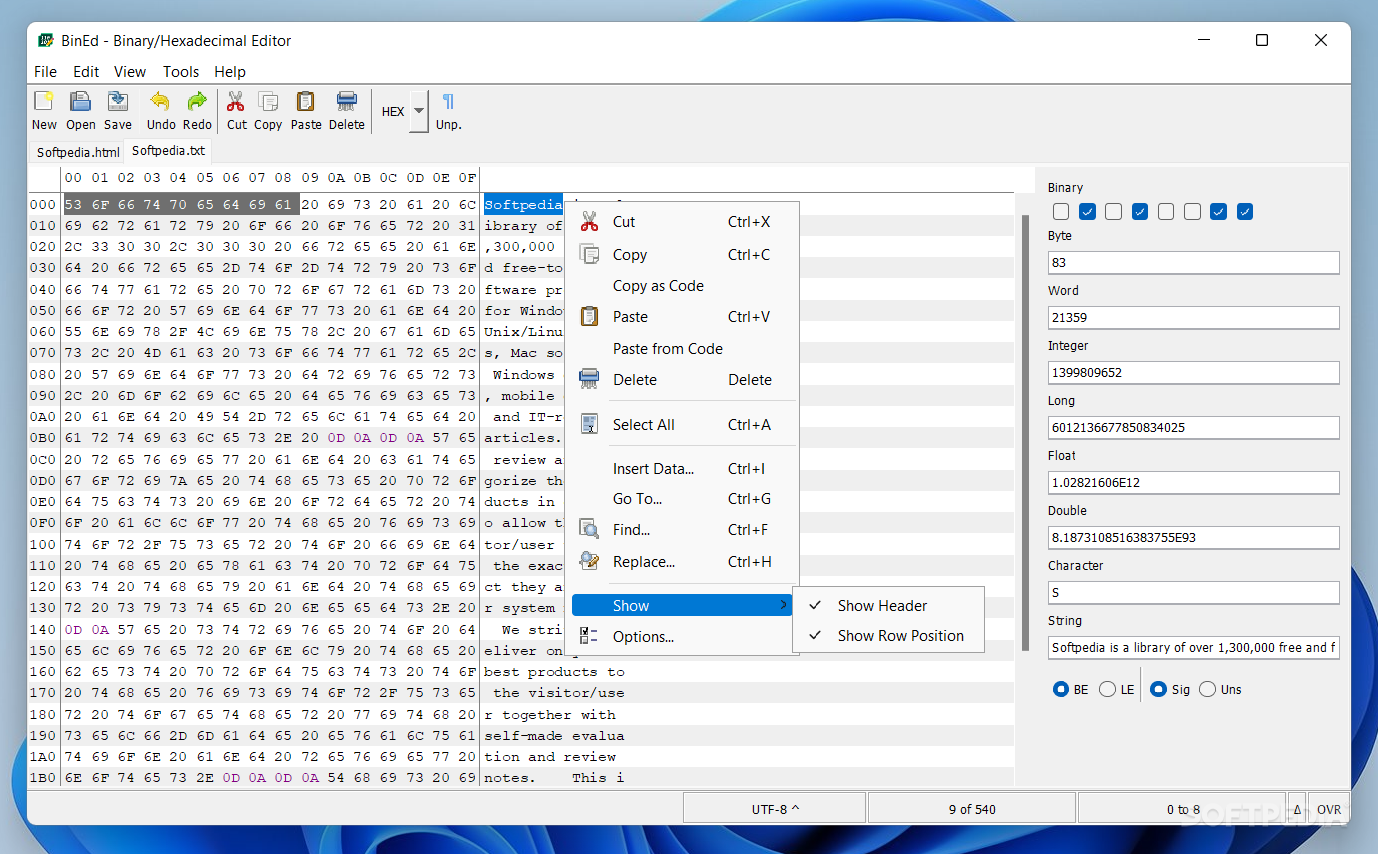1378x854 pixels.
Task: Choose Go To... menu entry
Action: [684, 499]
